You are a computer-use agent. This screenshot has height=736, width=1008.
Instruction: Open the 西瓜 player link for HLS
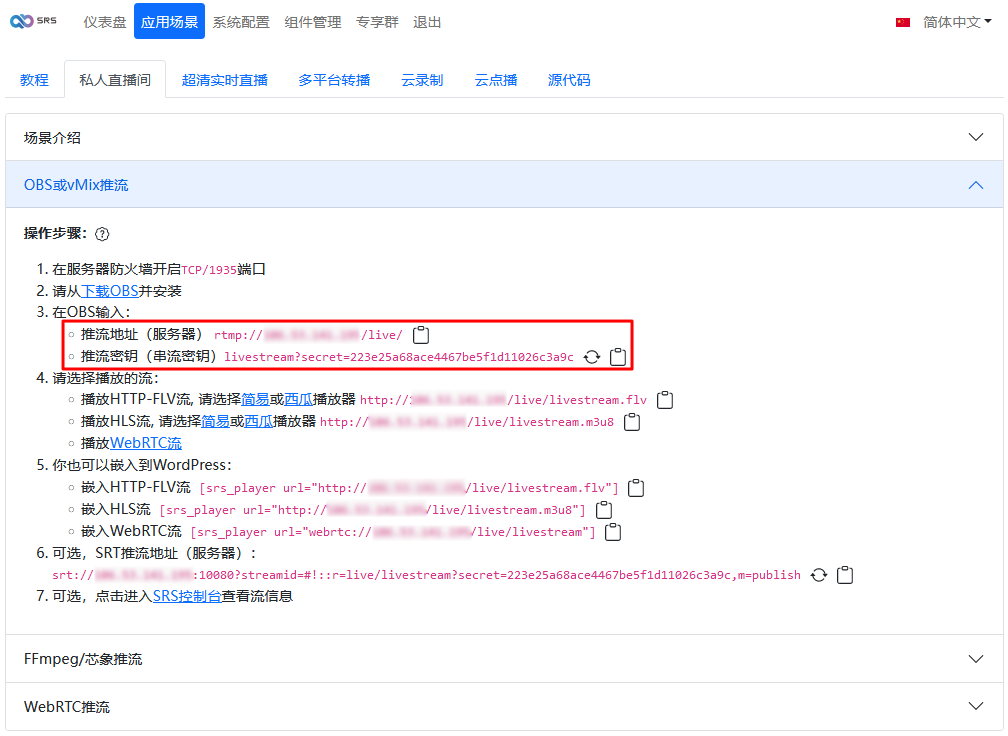(258, 421)
